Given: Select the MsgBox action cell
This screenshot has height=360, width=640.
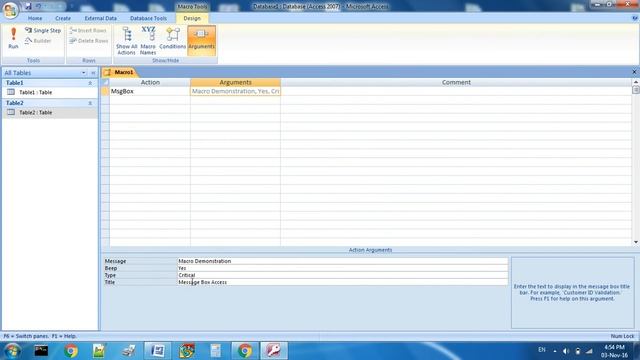Looking at the screenshot, I should [150, 91].
